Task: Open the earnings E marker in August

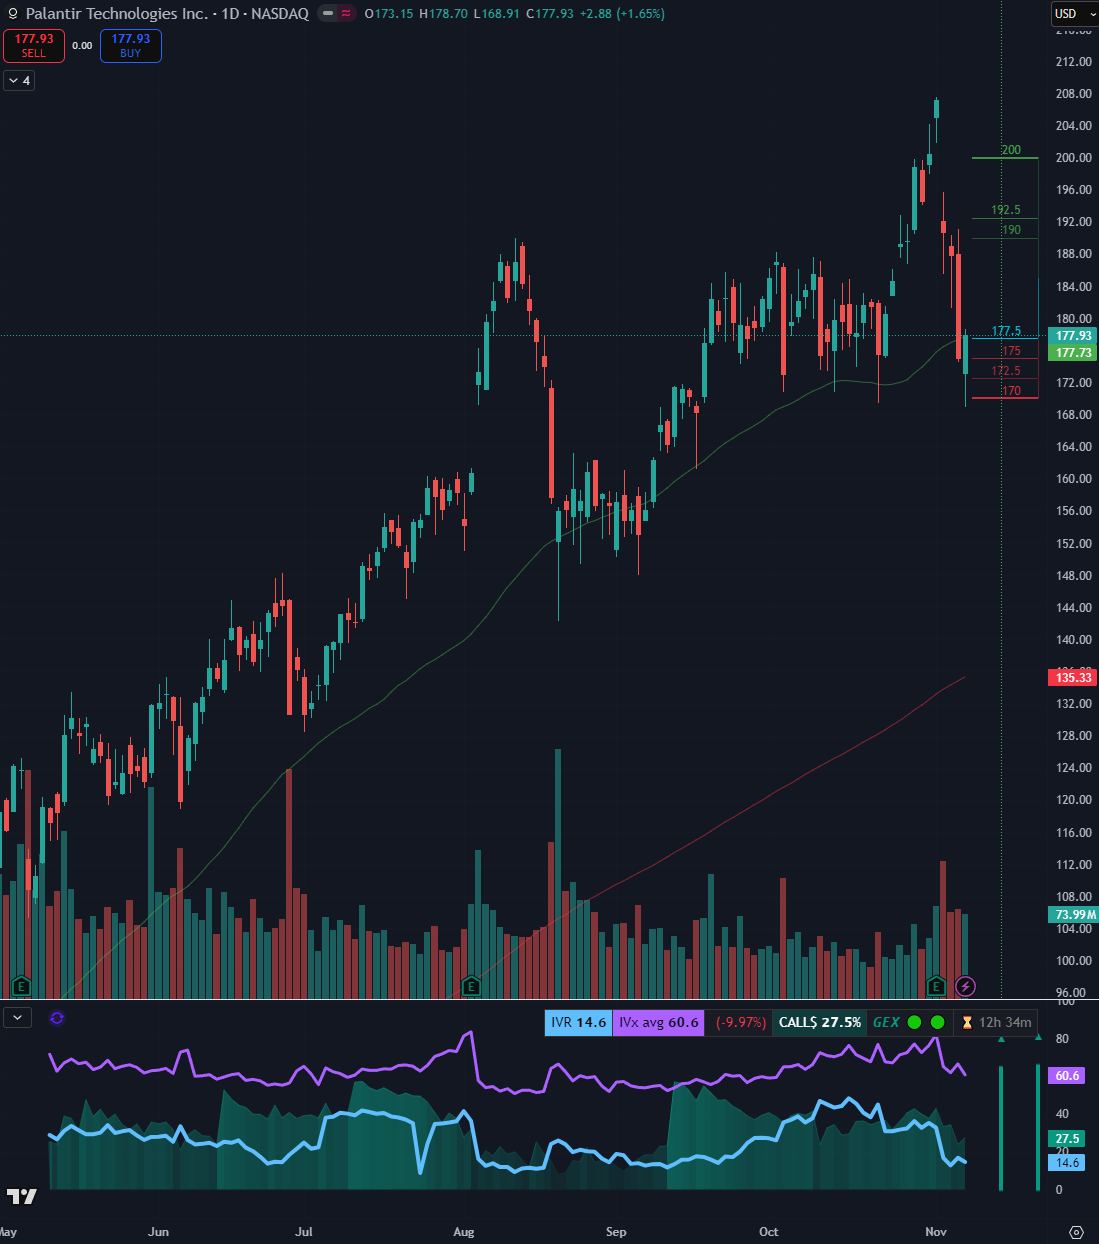Action: pos(471,986)
